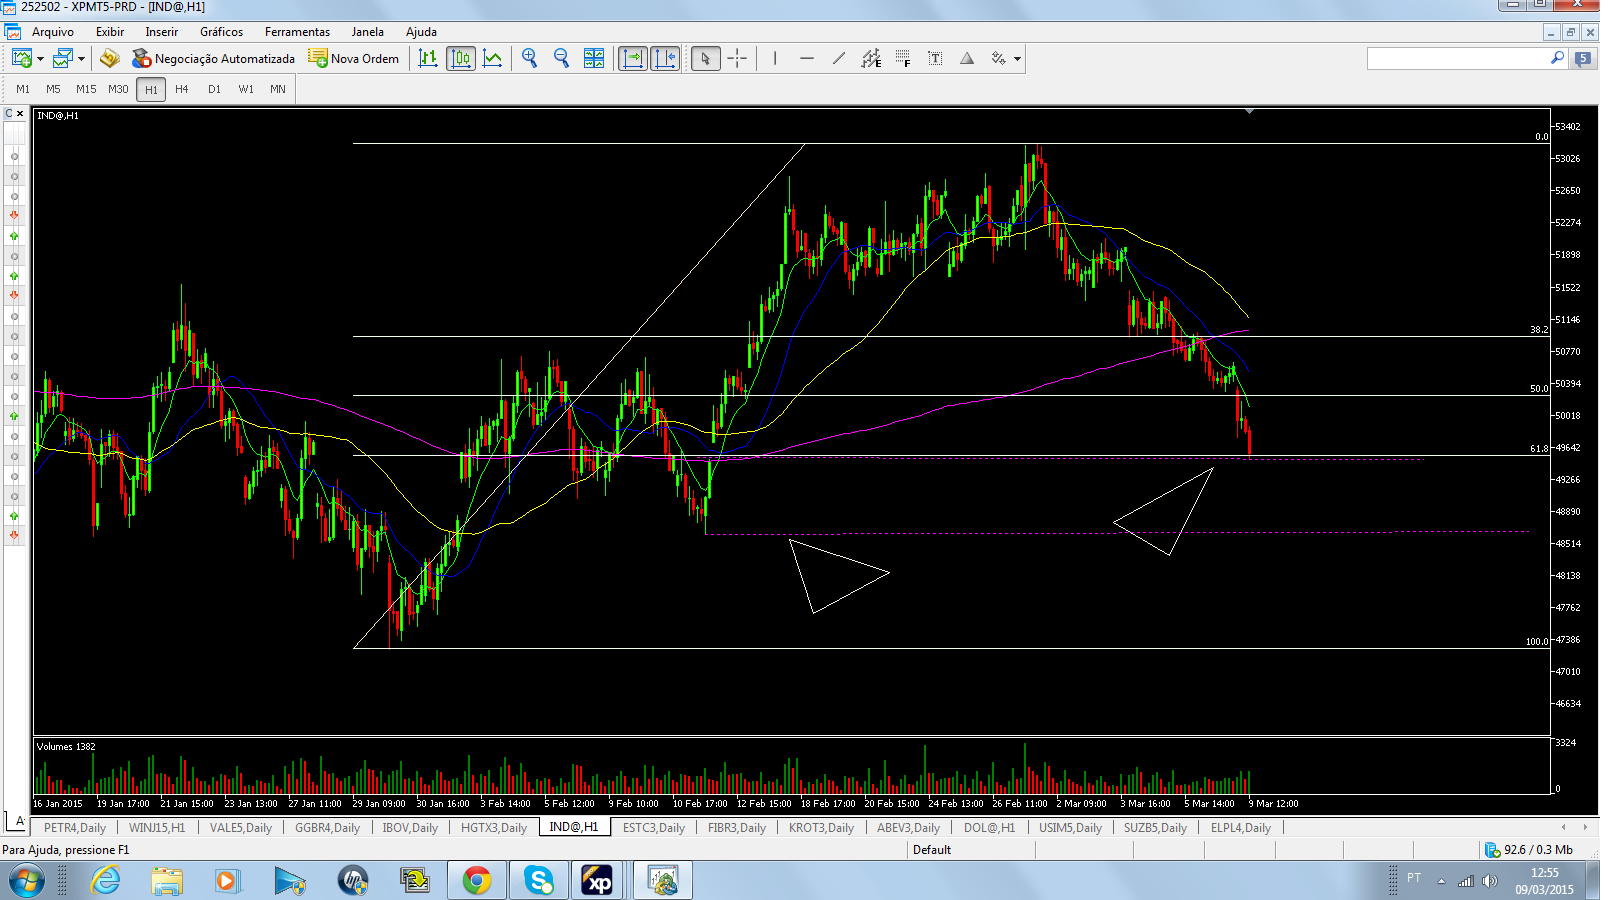The height and width of the screenshot is (900, 1608).
Task: Switch to PETR4,Daily chart tab
Action: click(75, 828)
